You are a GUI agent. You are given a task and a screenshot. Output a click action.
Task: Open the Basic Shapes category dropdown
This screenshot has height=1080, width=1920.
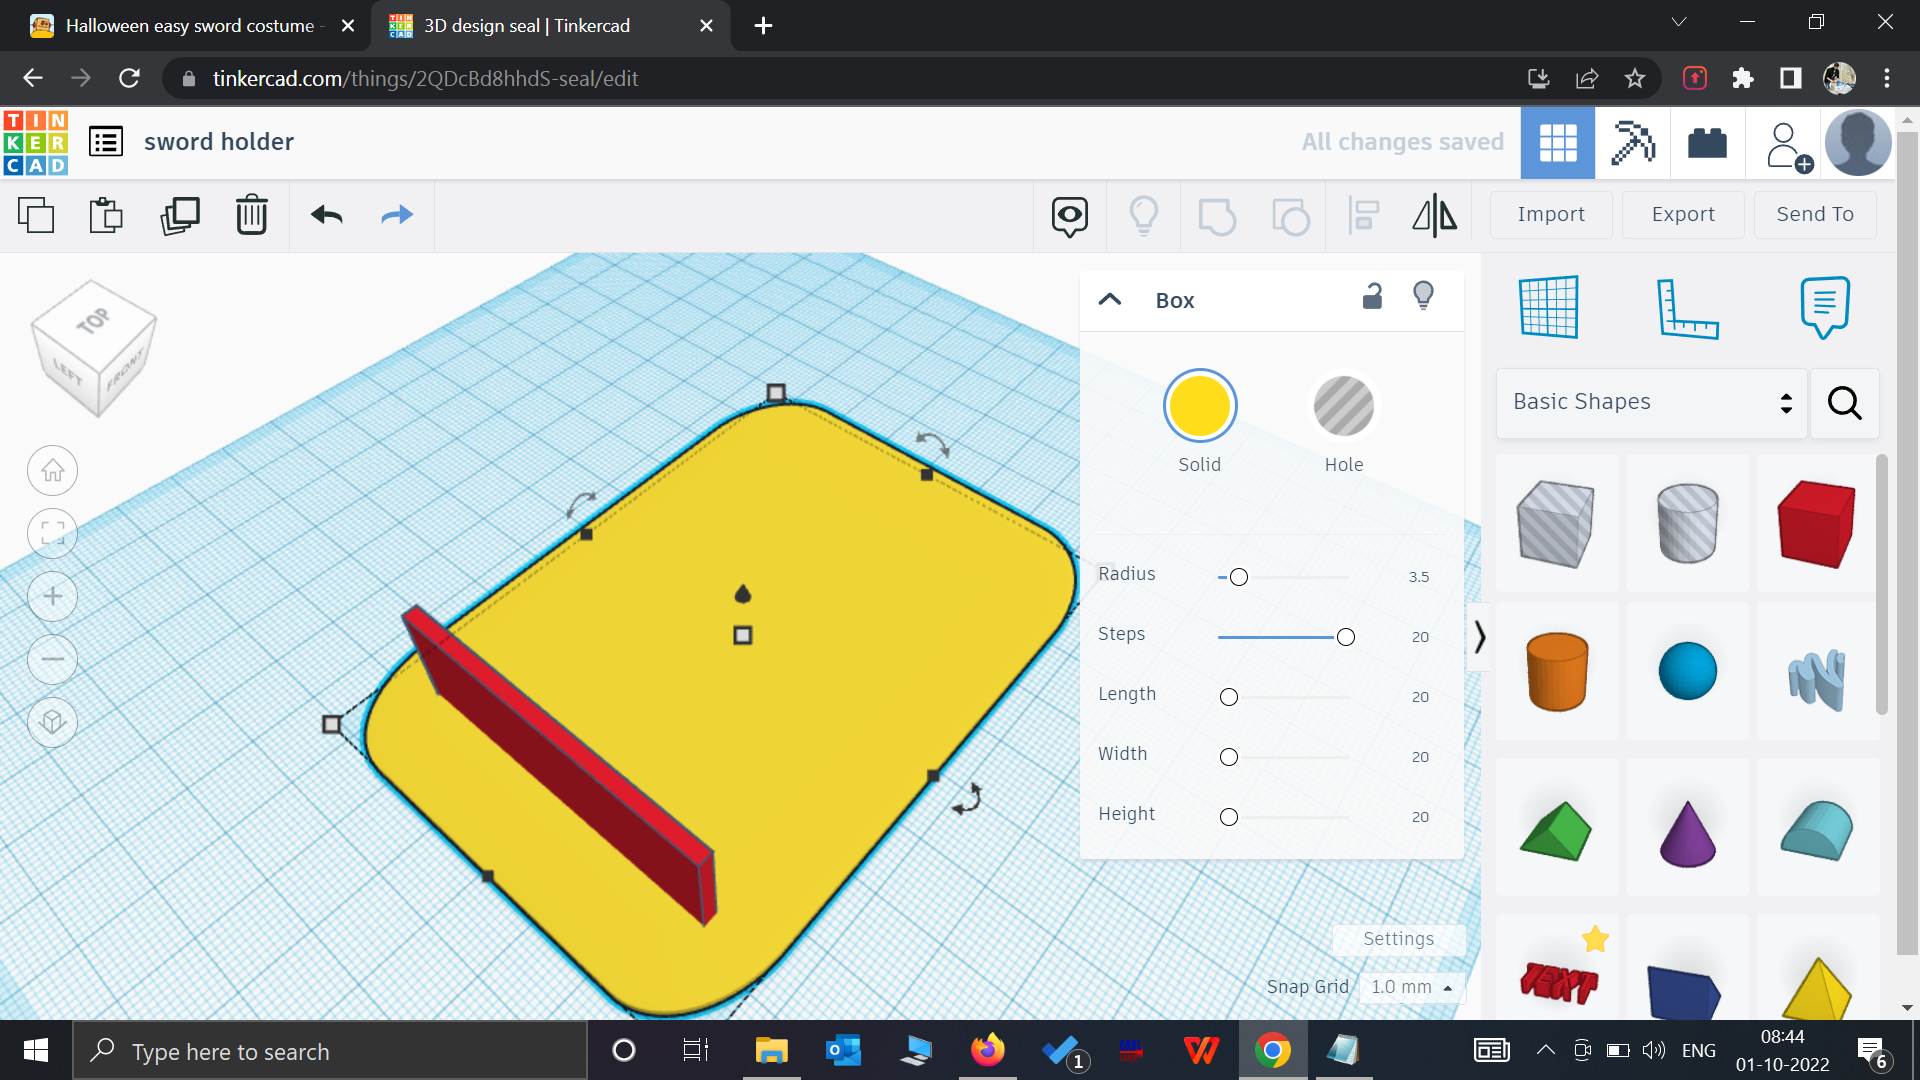click(x=1651, y=402)
